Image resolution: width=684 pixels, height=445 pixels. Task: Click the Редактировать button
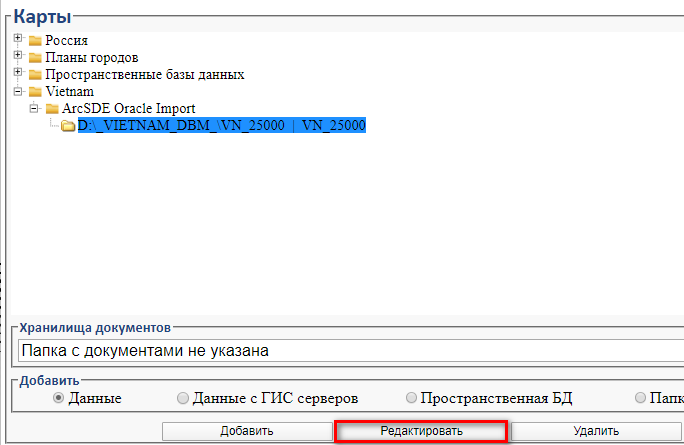point(421,431)
